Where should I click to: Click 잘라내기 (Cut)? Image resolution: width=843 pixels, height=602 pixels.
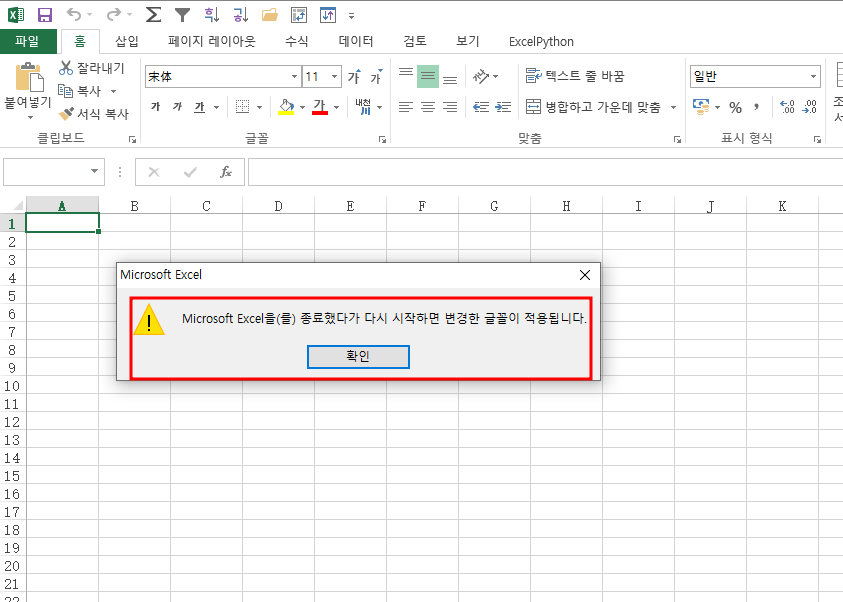click(91, 68)
